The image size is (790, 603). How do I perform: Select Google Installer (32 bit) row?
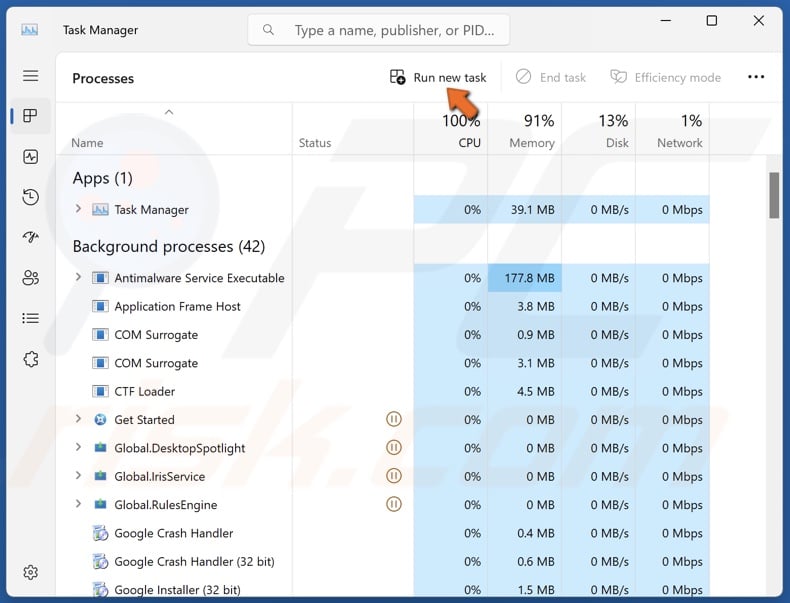382,589
